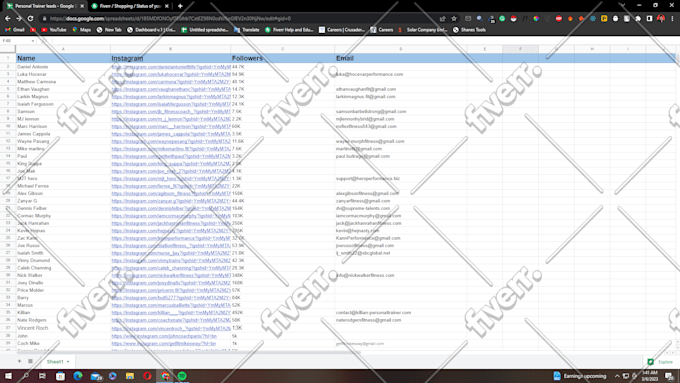Select the Followers column header cell

coord(283,58)
